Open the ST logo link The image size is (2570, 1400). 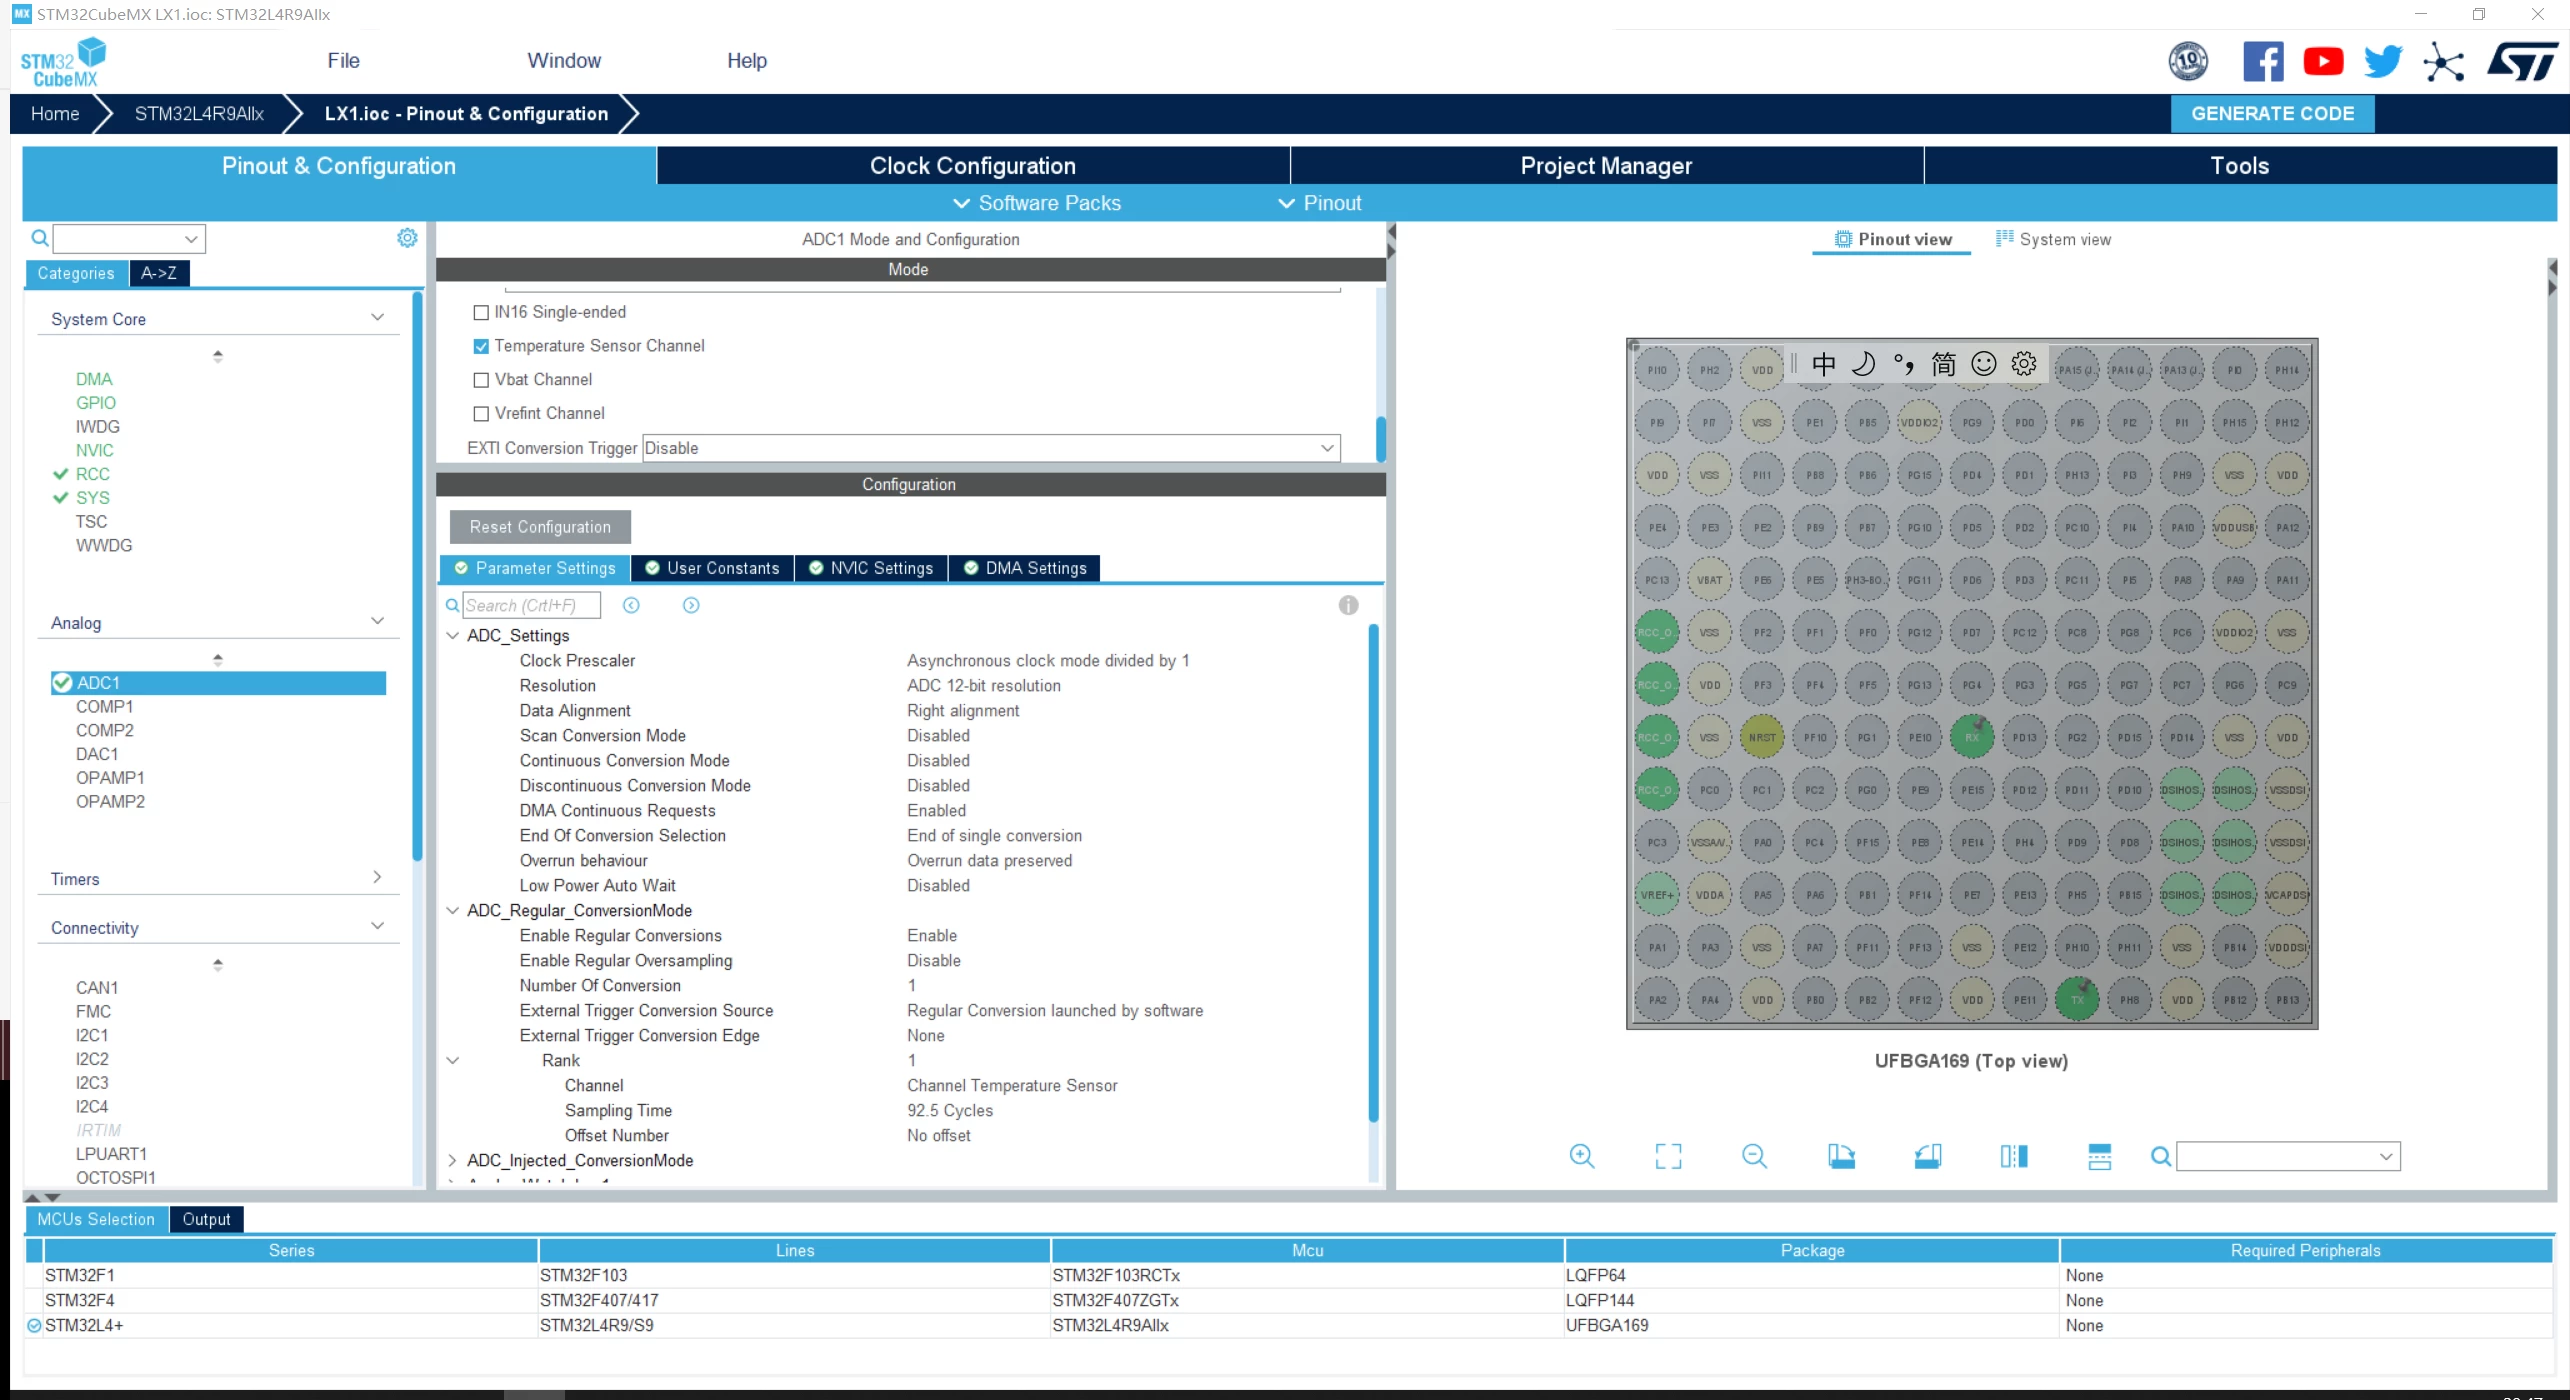(2522, 62)
